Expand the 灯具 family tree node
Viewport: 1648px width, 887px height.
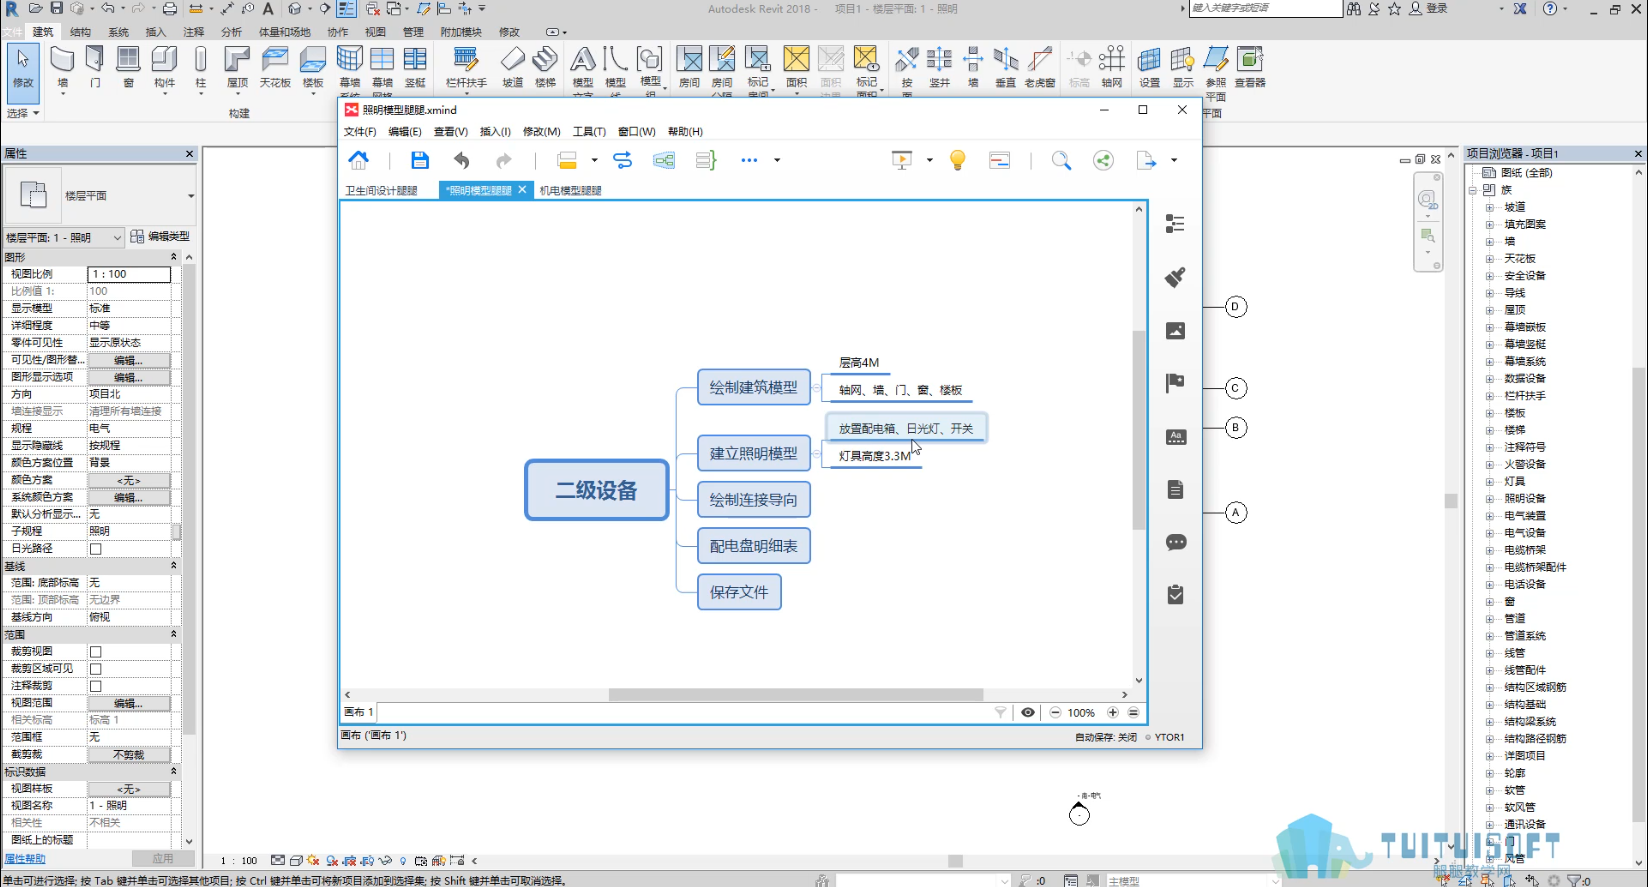click(x=1490, y=481)
